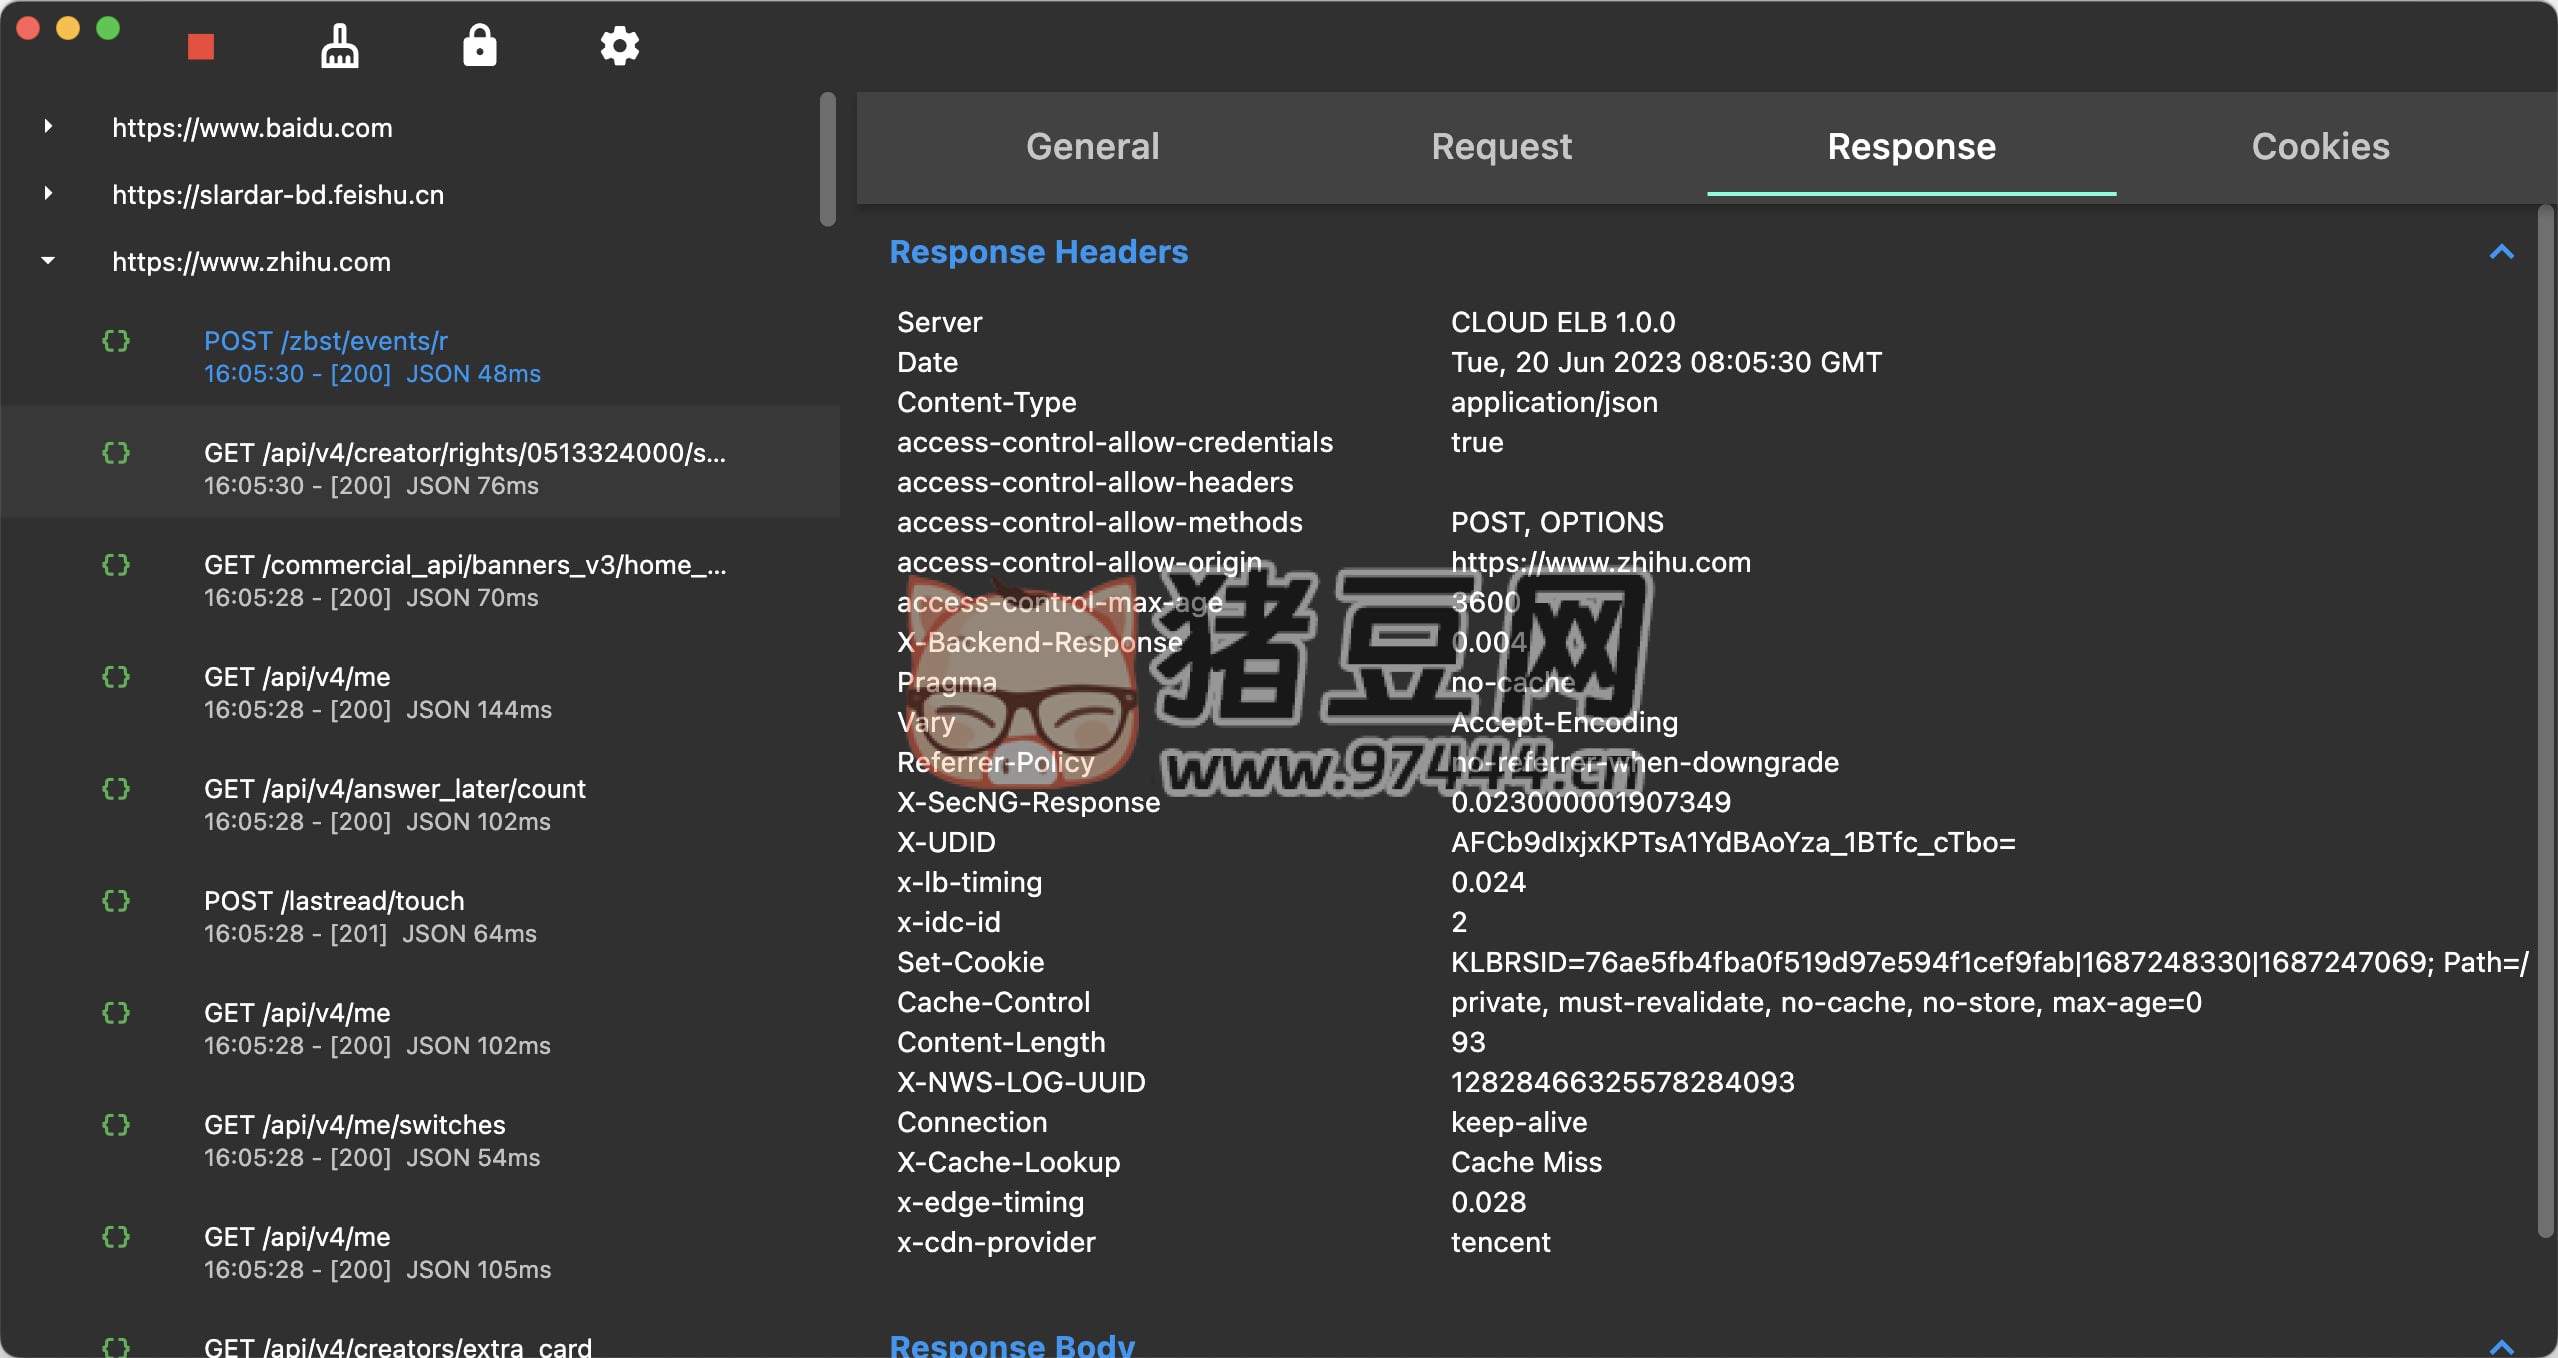The image size is (2558, 1358).
Task: Expand the https://slardar-bd.feishu.cn host node
Action: point(48,194)
